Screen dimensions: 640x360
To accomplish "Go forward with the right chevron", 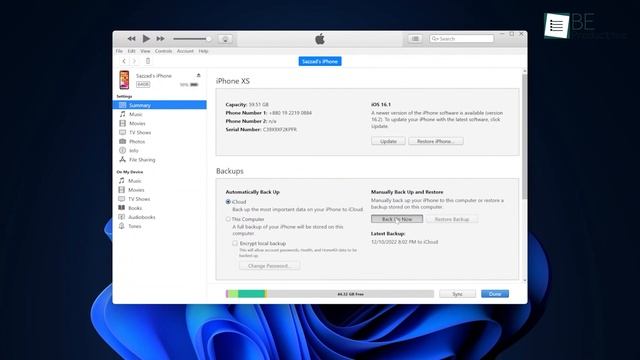I will pyautogui.click(x=134, y=61).
